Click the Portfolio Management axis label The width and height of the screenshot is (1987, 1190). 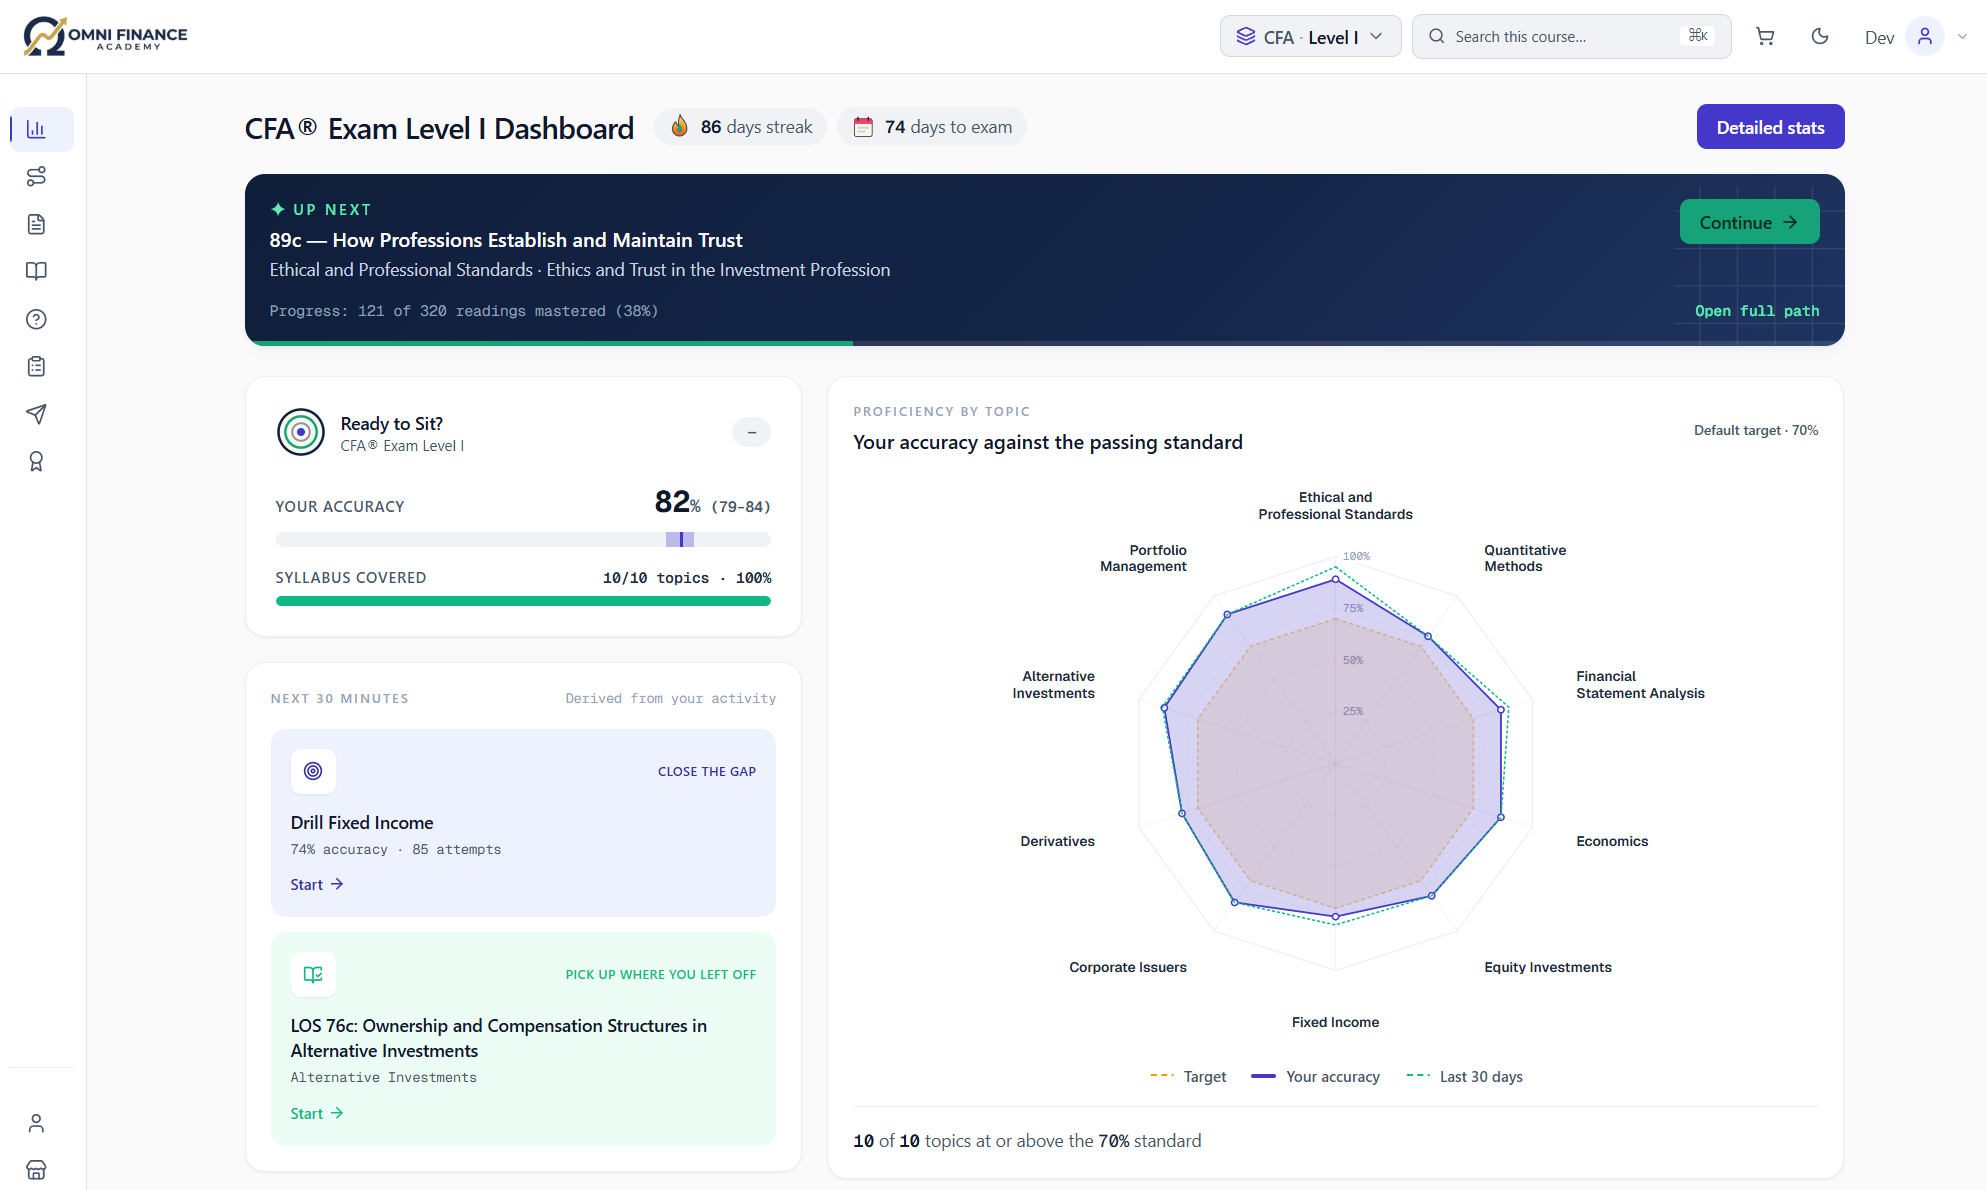[1143, 558]
